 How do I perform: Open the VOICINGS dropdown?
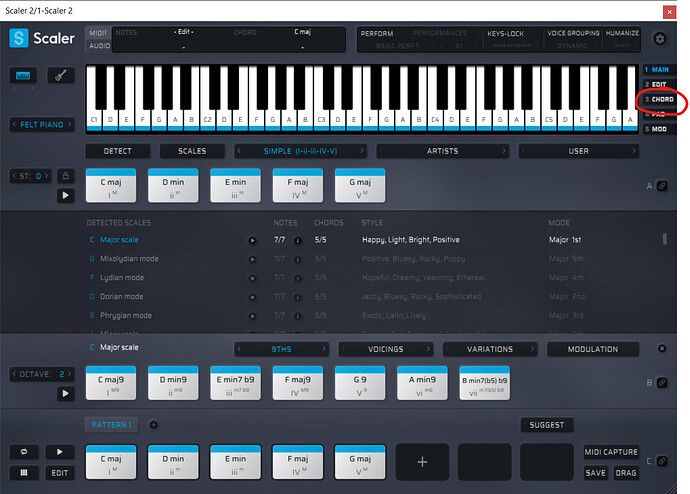(x=385, y=349)
